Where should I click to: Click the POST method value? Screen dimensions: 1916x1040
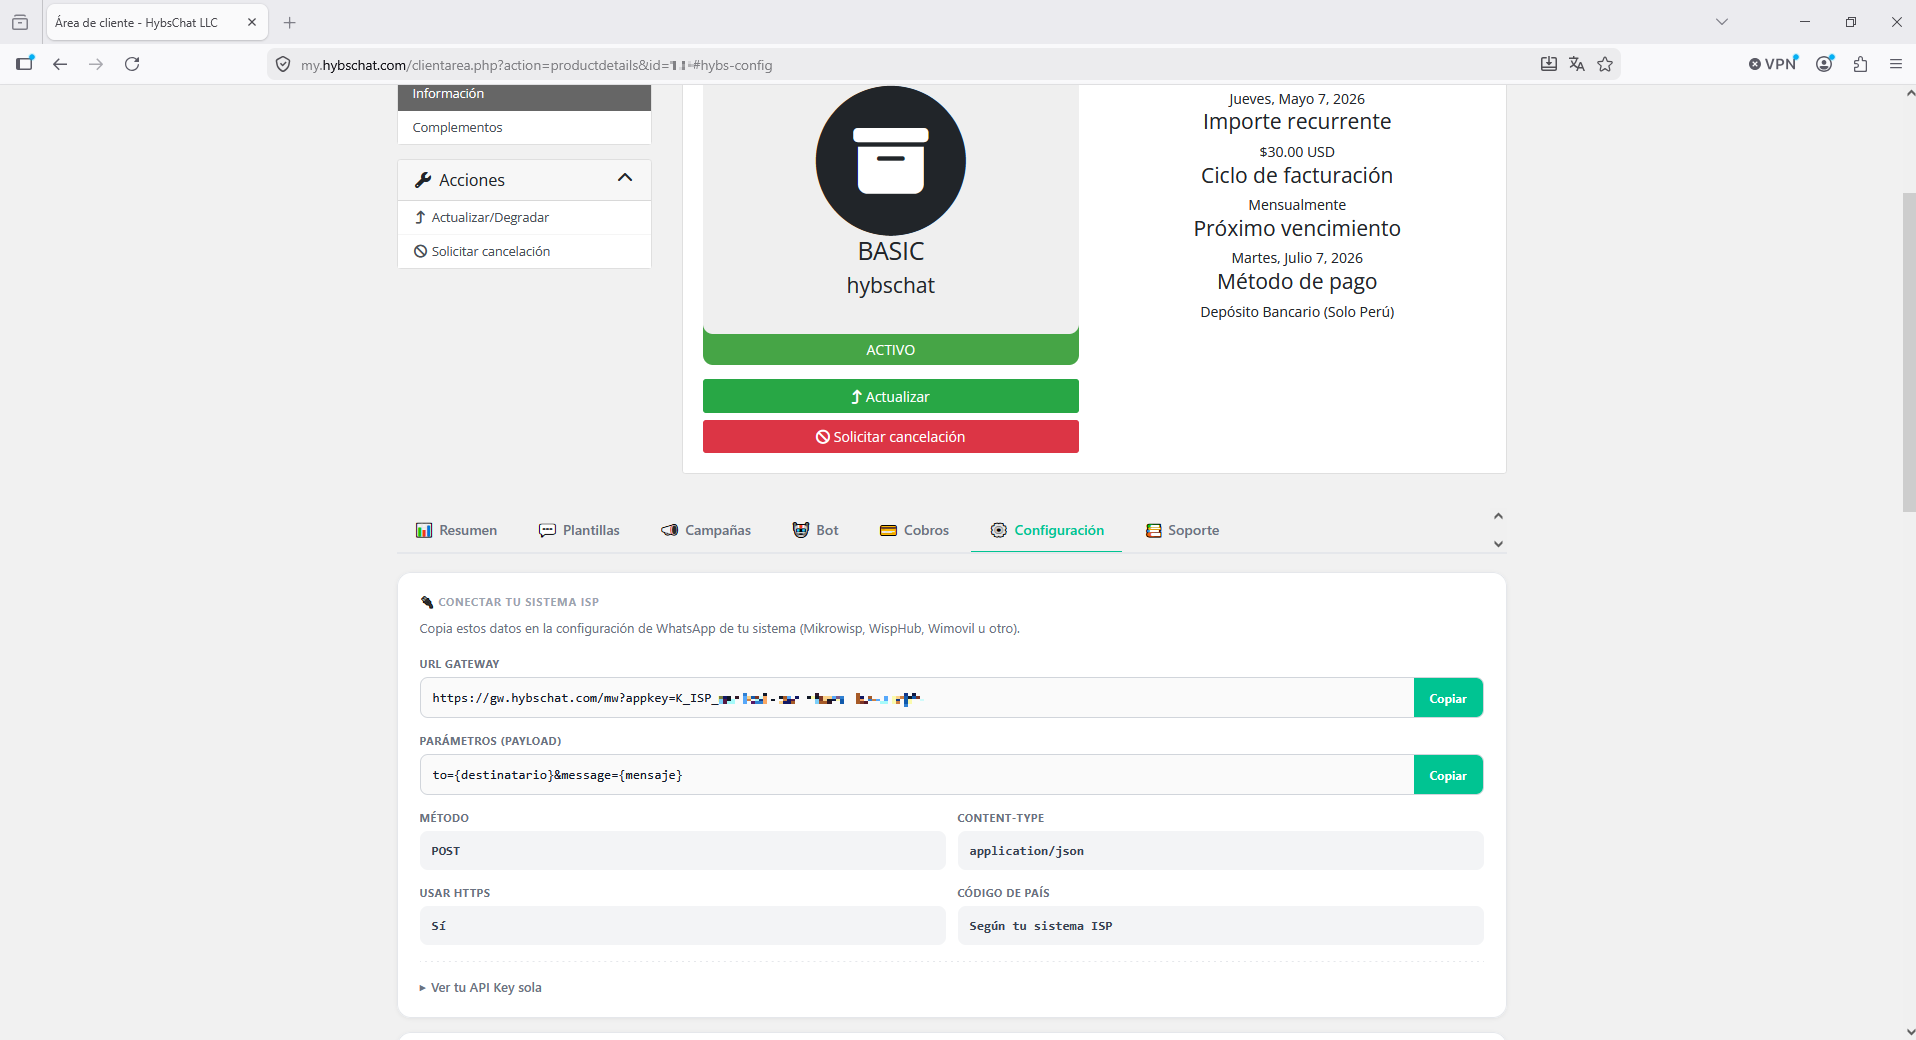pyautogui.click(x=682, y=851)
